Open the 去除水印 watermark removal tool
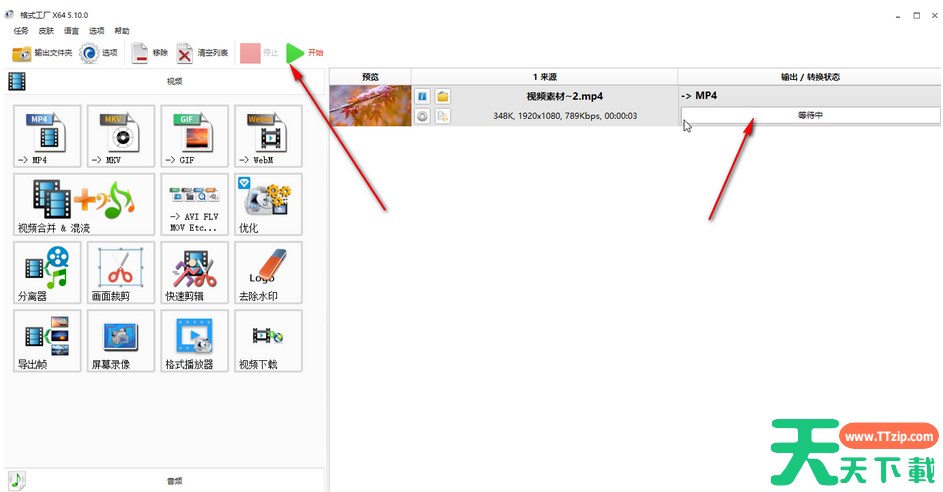This screenshot has width=943, height=492. coord(268,272)
